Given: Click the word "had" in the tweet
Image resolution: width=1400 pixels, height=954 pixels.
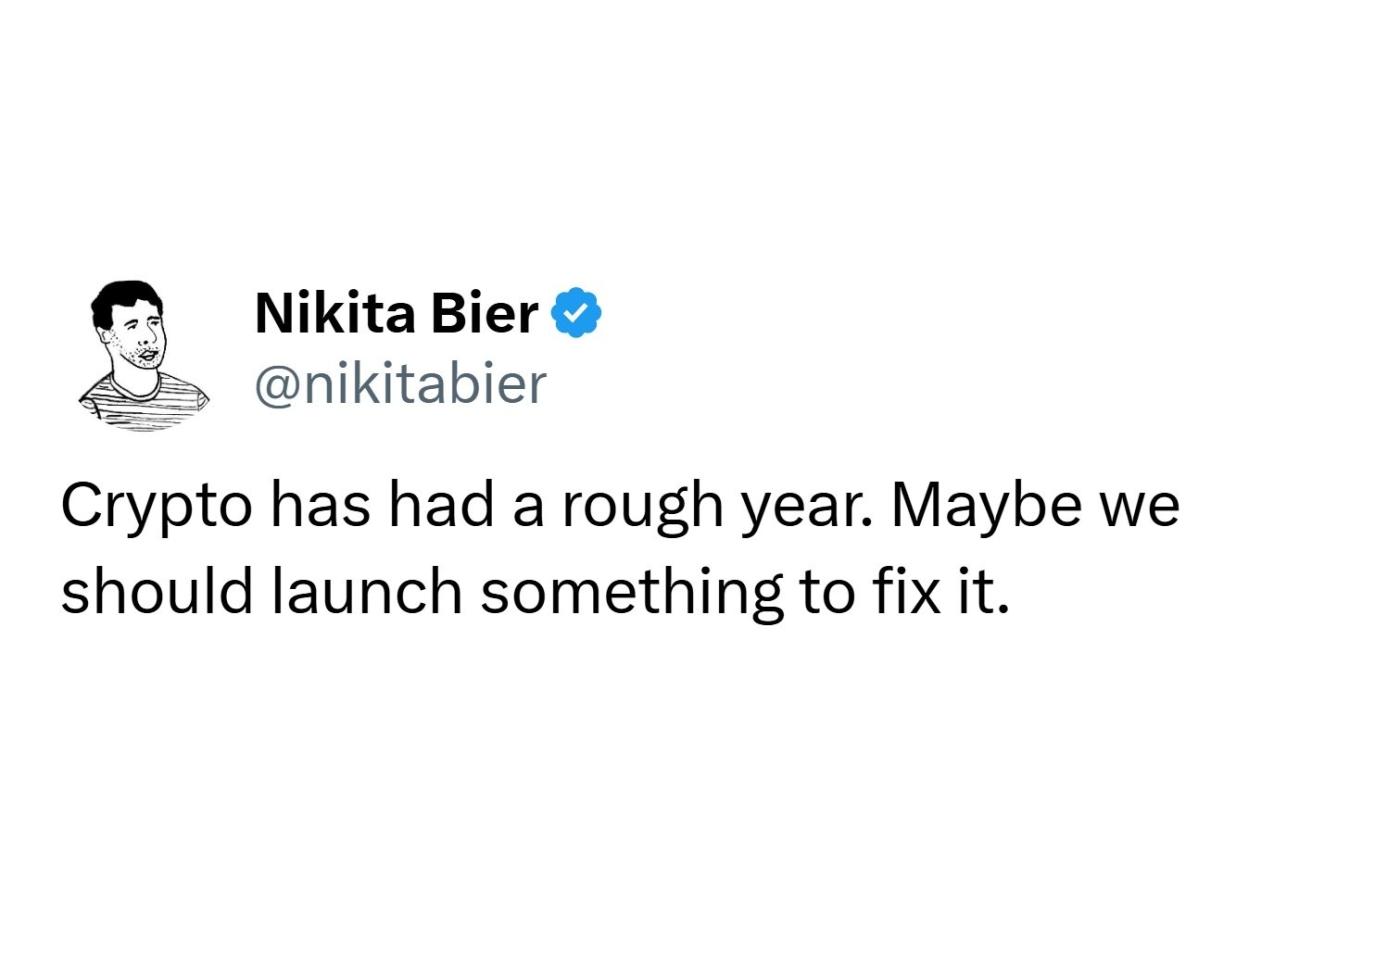Looking at the screenshot, I should 441,504.
